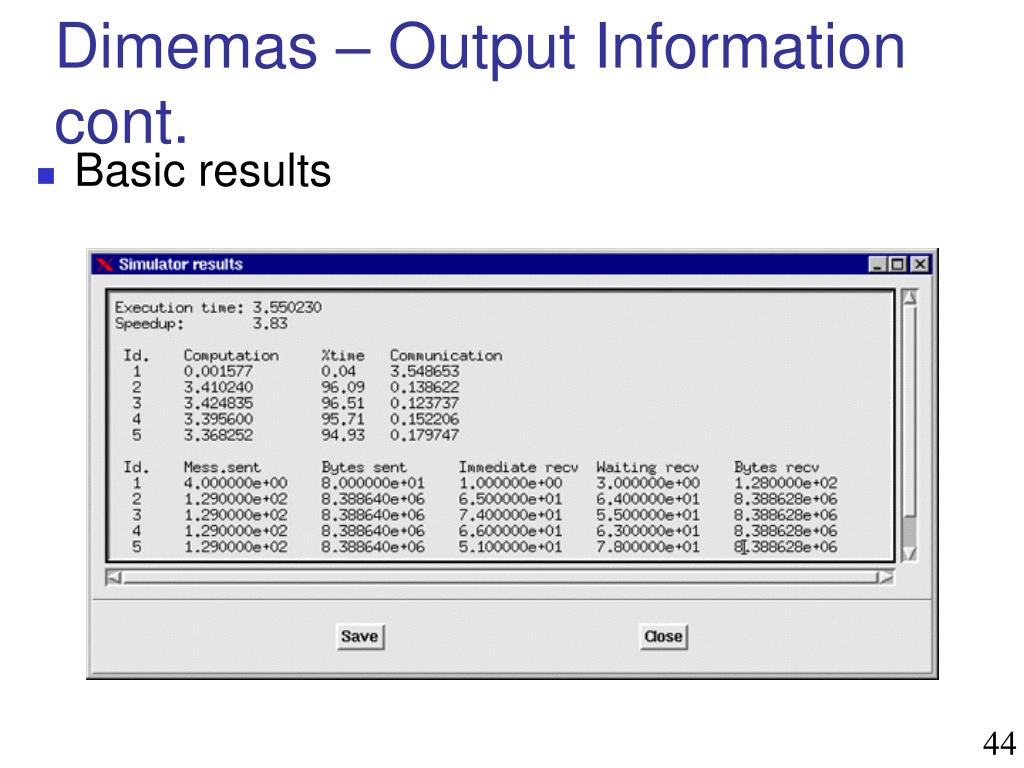
Task: Click the Speedup value 3.83
Action: pos(270,323)
